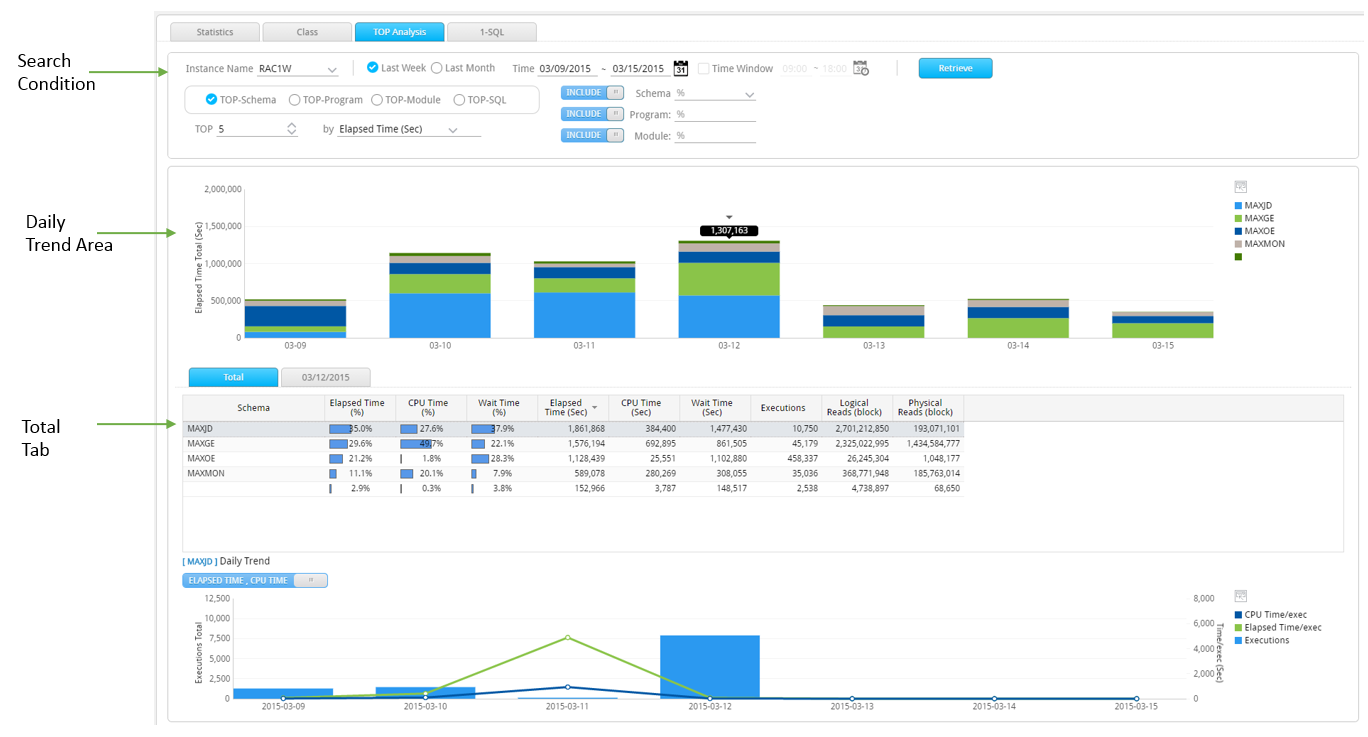
Task: Select the MAXOE row in the table
Action: (573, 459)
